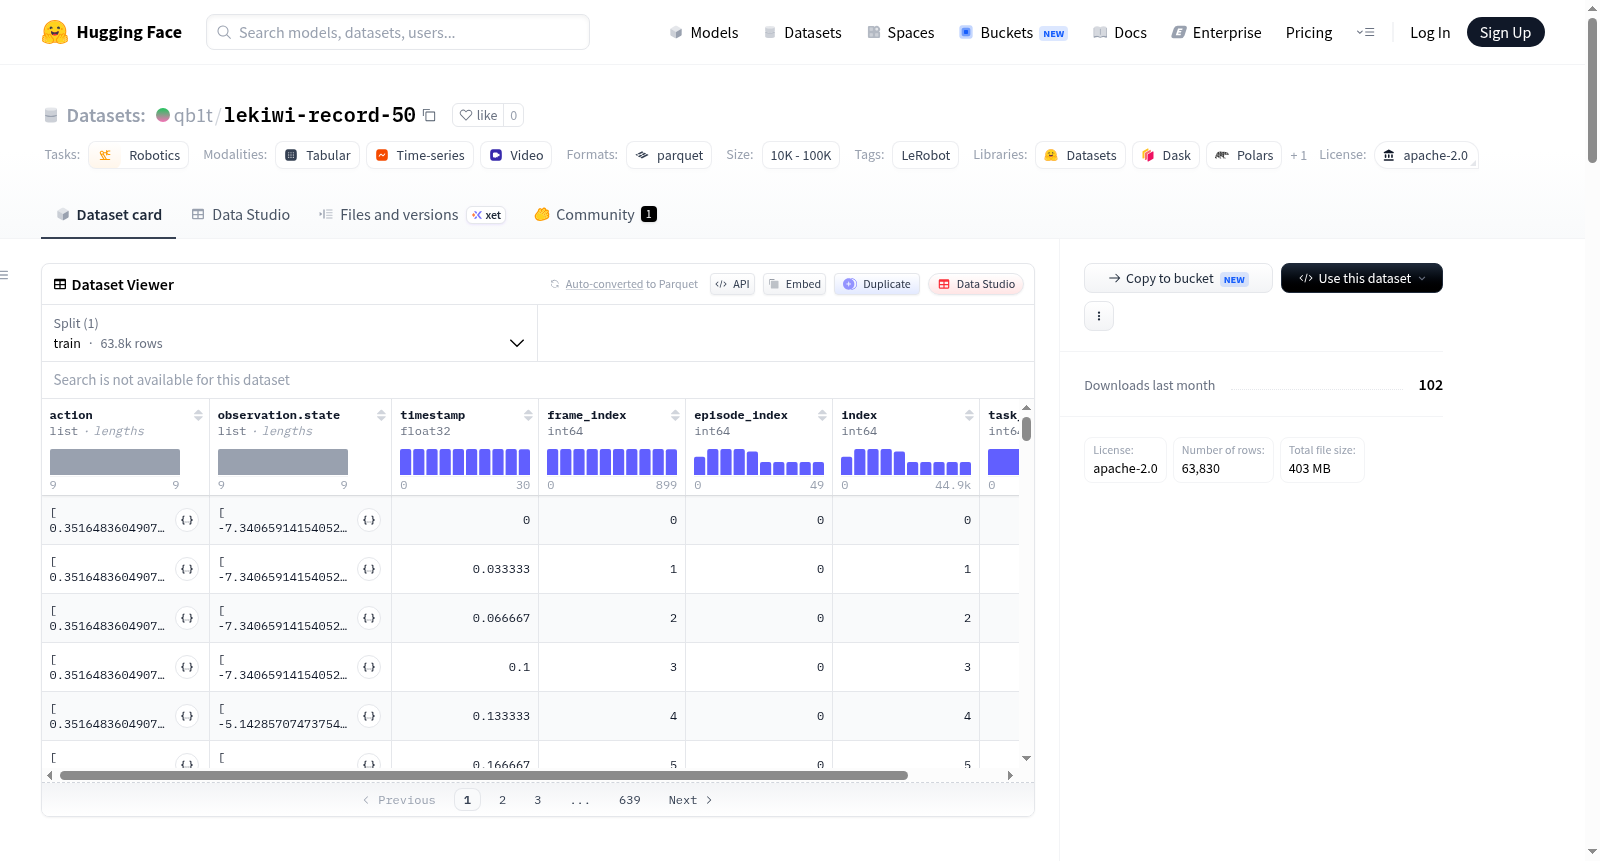Viewport: 1600px width, 861px height.
Task: Click the qblt user avatar
Action: point(163,115)
